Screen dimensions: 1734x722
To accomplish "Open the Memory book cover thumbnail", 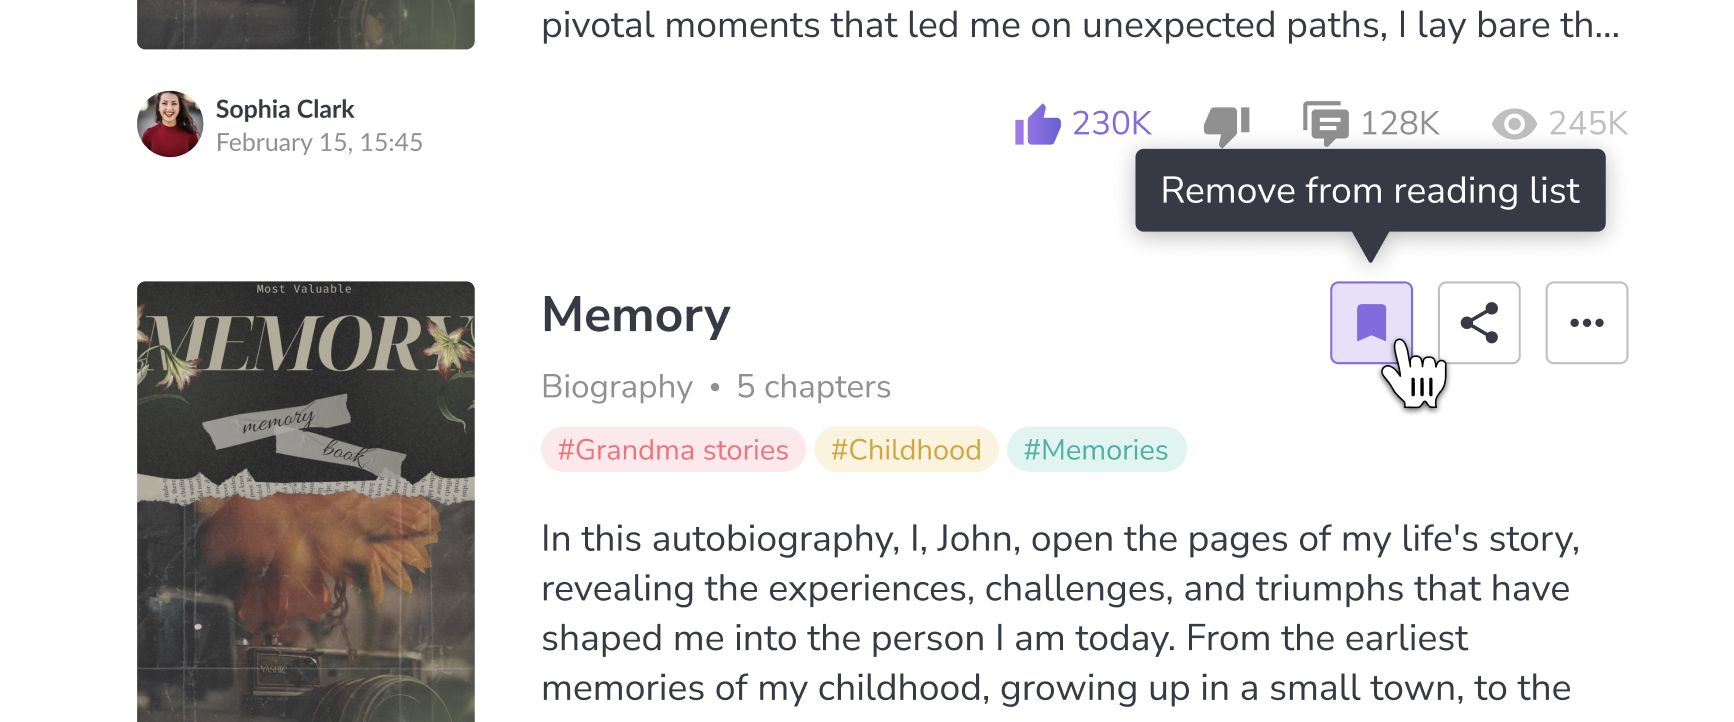I will [306, 500].
